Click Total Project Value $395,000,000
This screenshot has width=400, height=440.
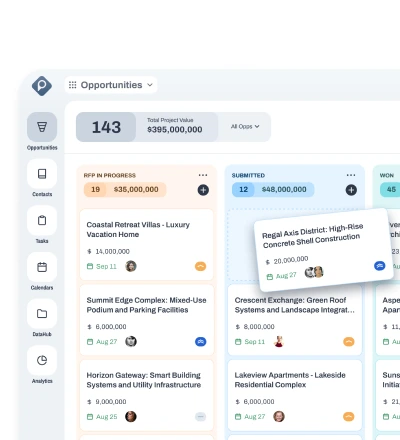click(175, 126)
